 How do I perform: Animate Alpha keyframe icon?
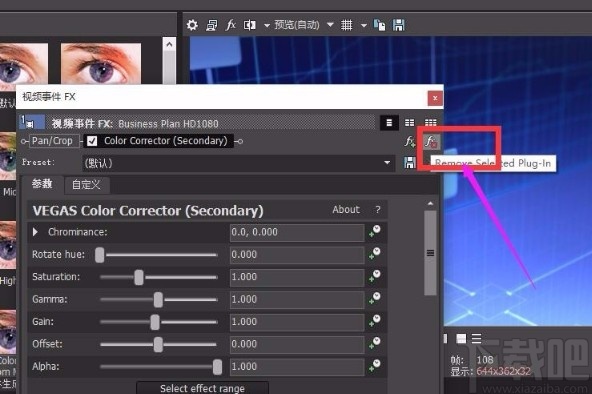pos(375,365)
